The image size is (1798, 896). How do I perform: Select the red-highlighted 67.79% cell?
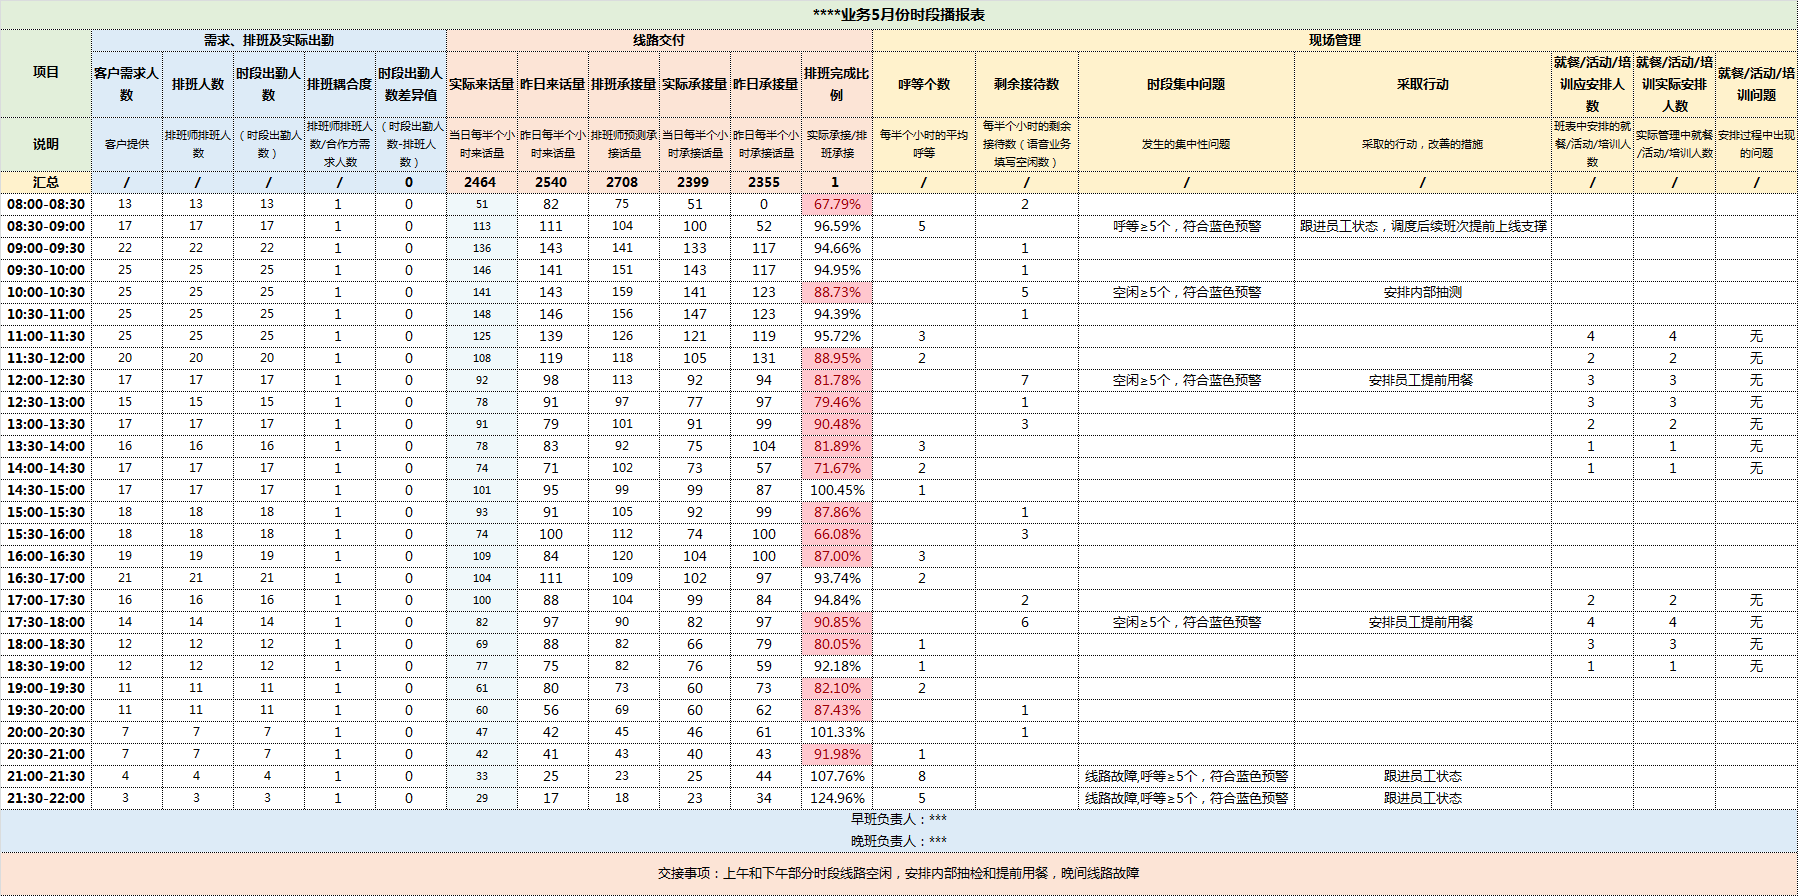tap(836, 204)
